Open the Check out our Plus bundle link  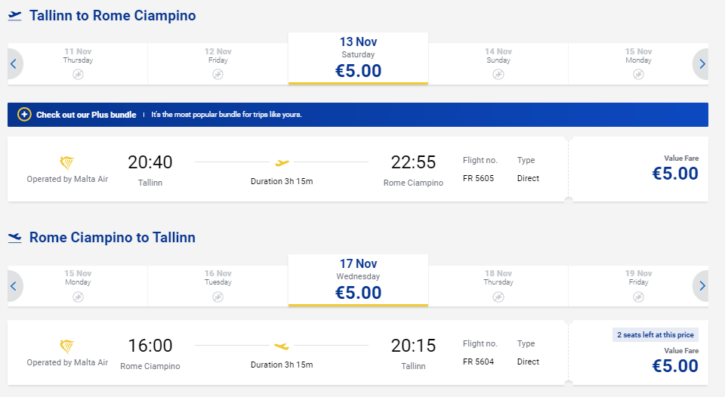pyautogui.click(x=86, y=115)
